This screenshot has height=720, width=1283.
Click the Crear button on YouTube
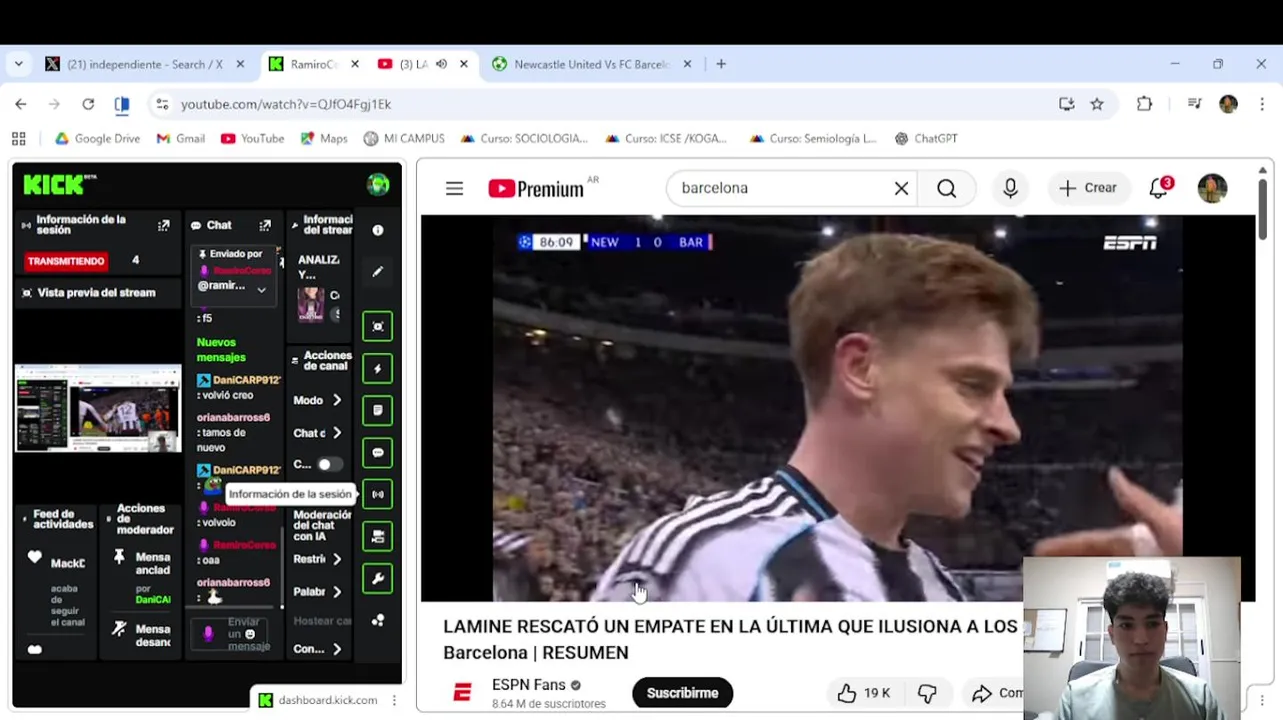pyautogui.click(x=1088, y=188)
